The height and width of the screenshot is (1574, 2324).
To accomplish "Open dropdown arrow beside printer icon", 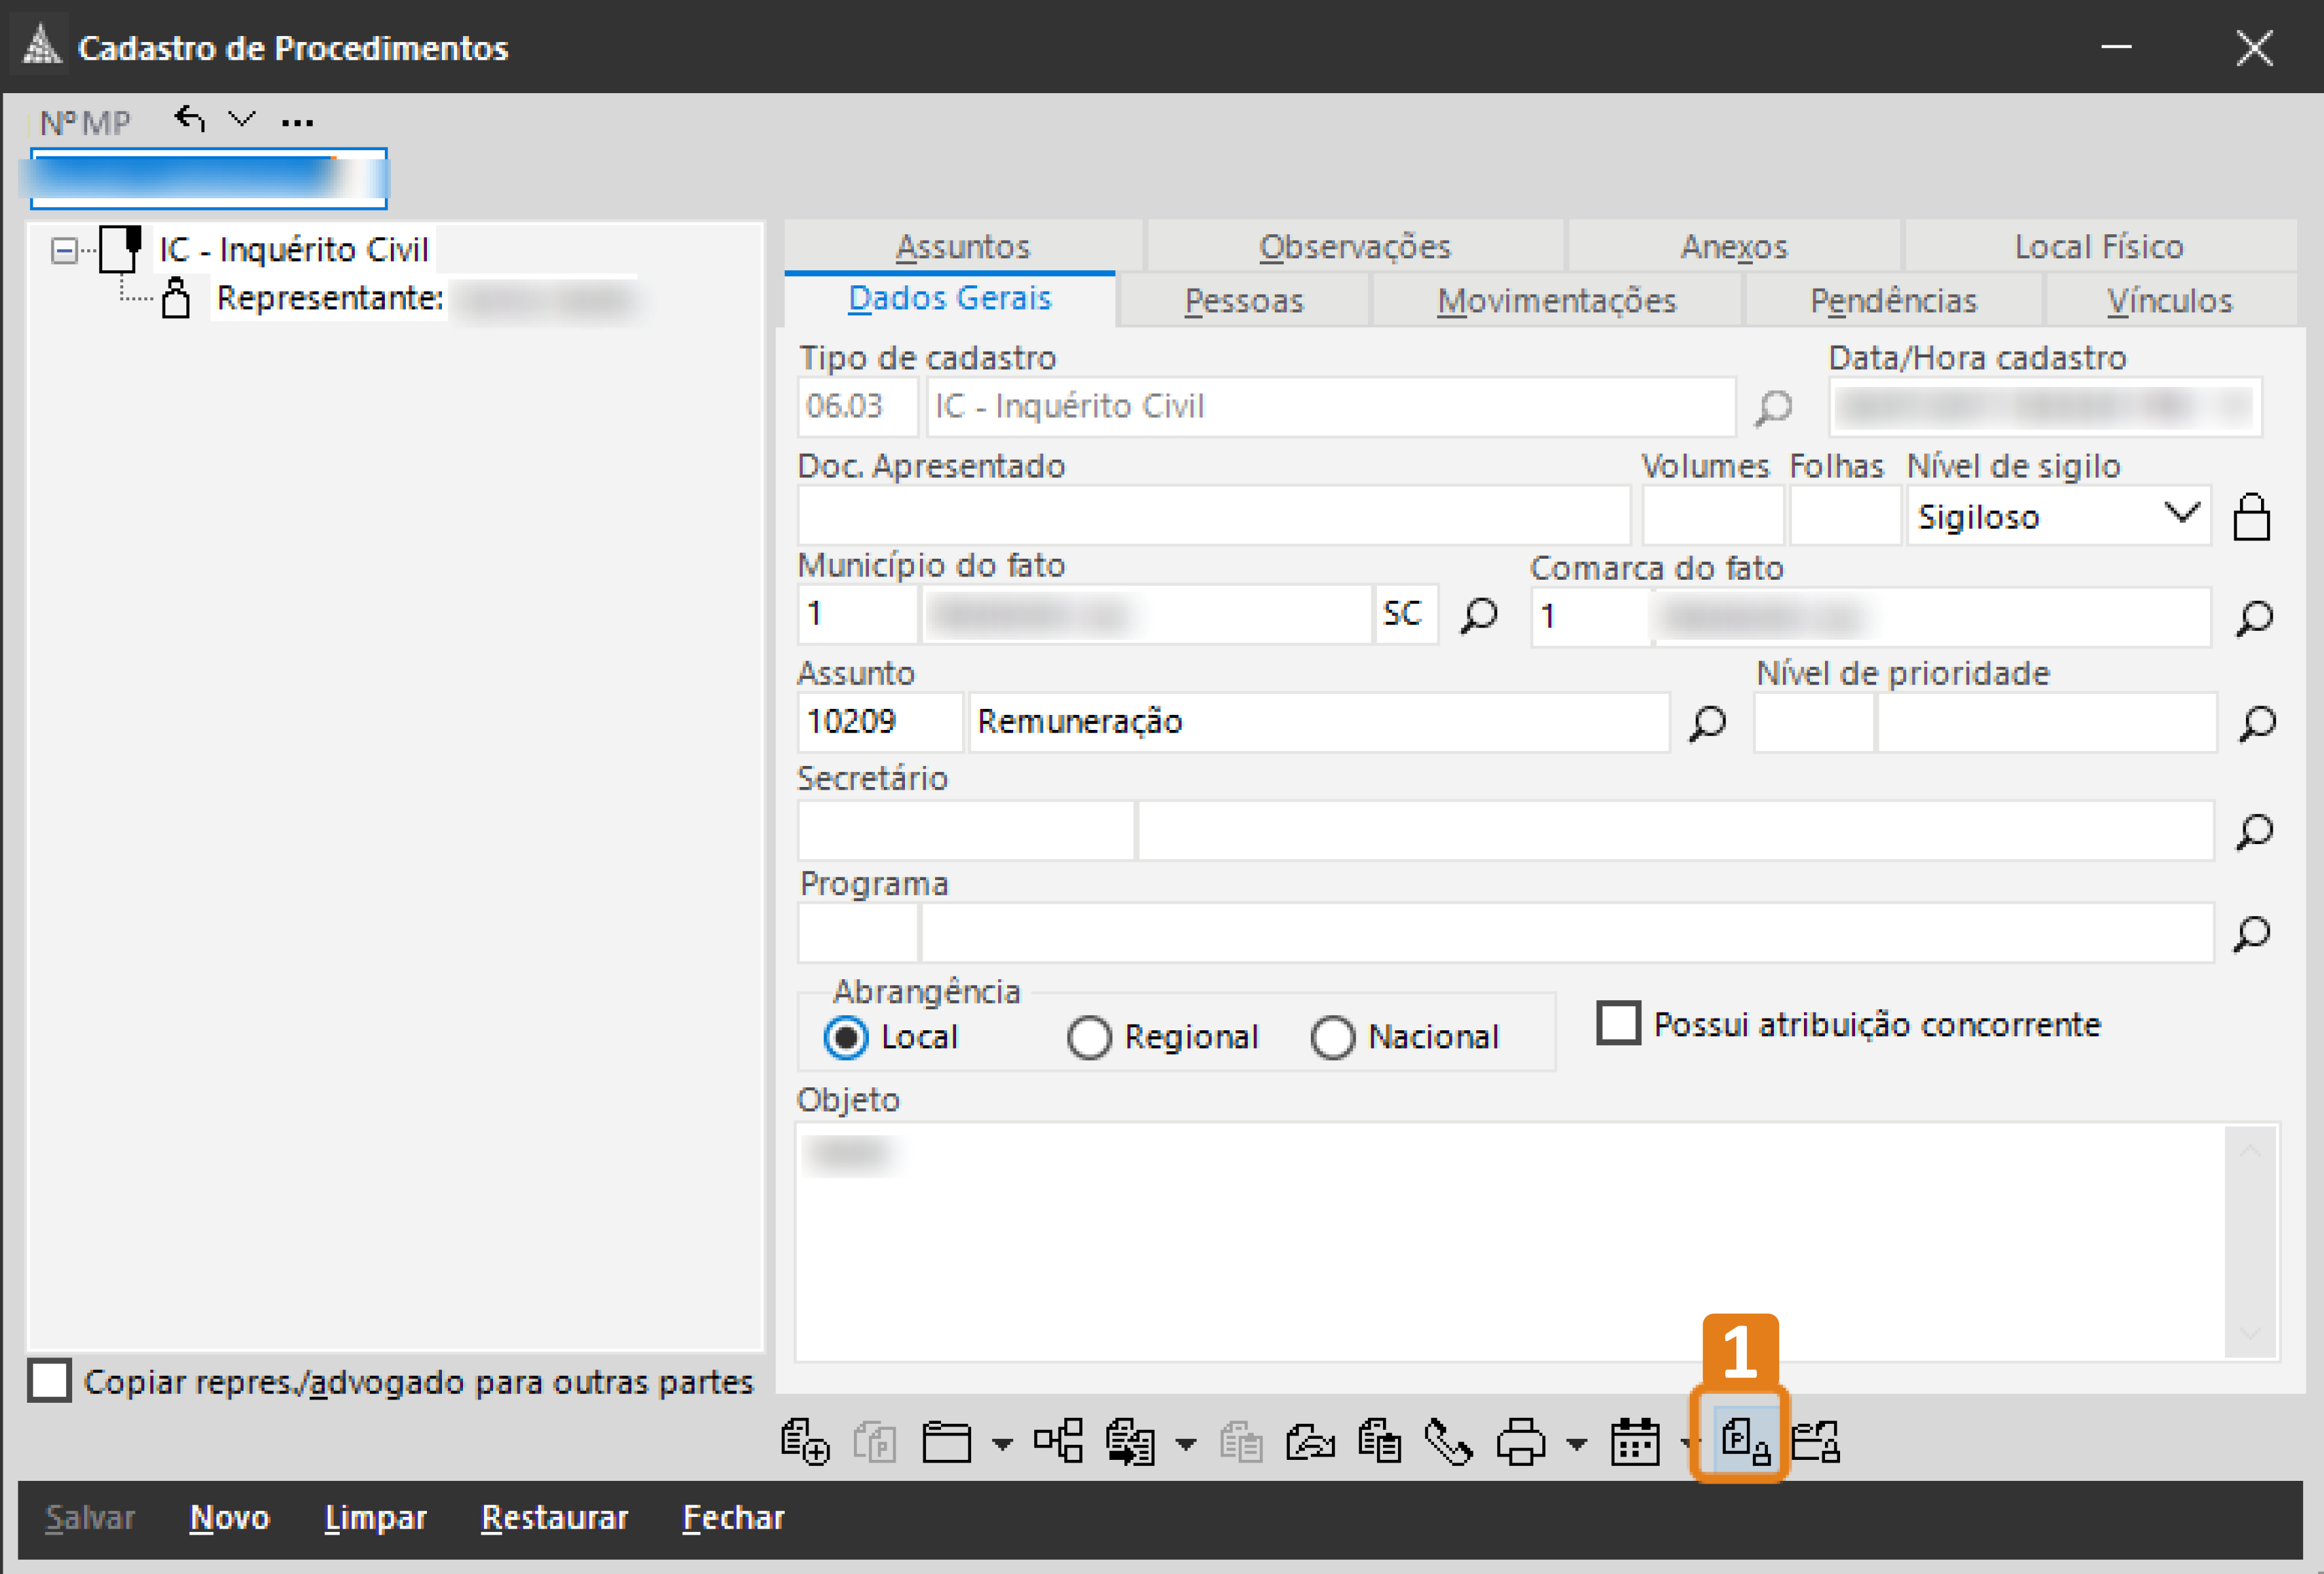I will pos(1576,1443).
